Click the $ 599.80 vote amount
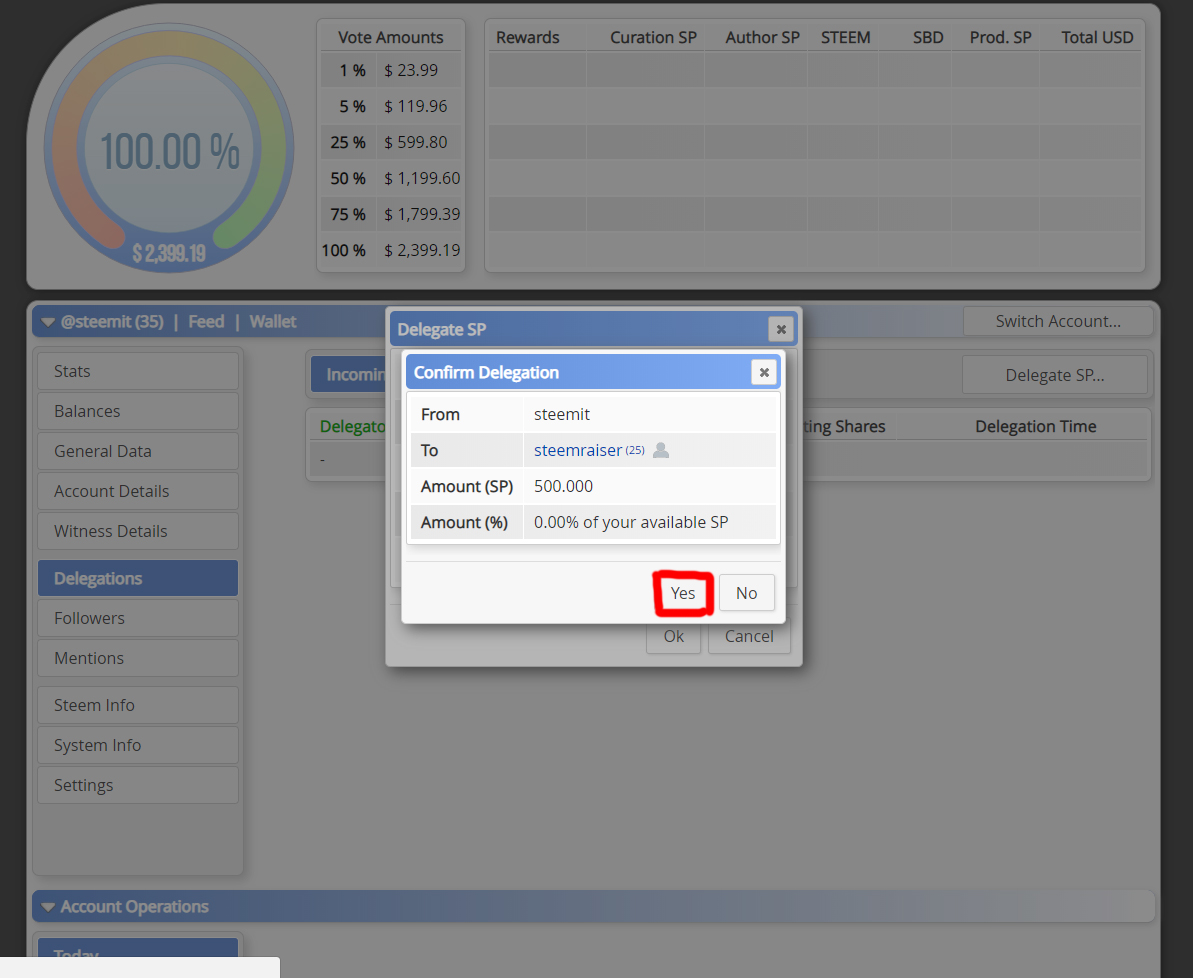Image resolution: width=1193 pixels, height=978 pixels. (x=415, y=142)
